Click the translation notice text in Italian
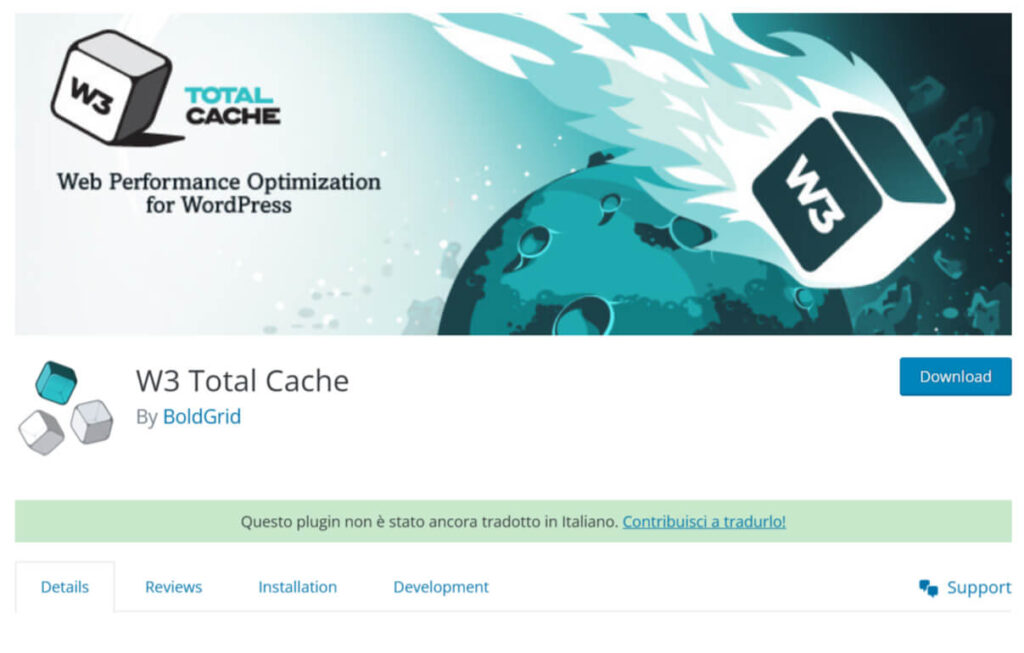 coord(429,521)
